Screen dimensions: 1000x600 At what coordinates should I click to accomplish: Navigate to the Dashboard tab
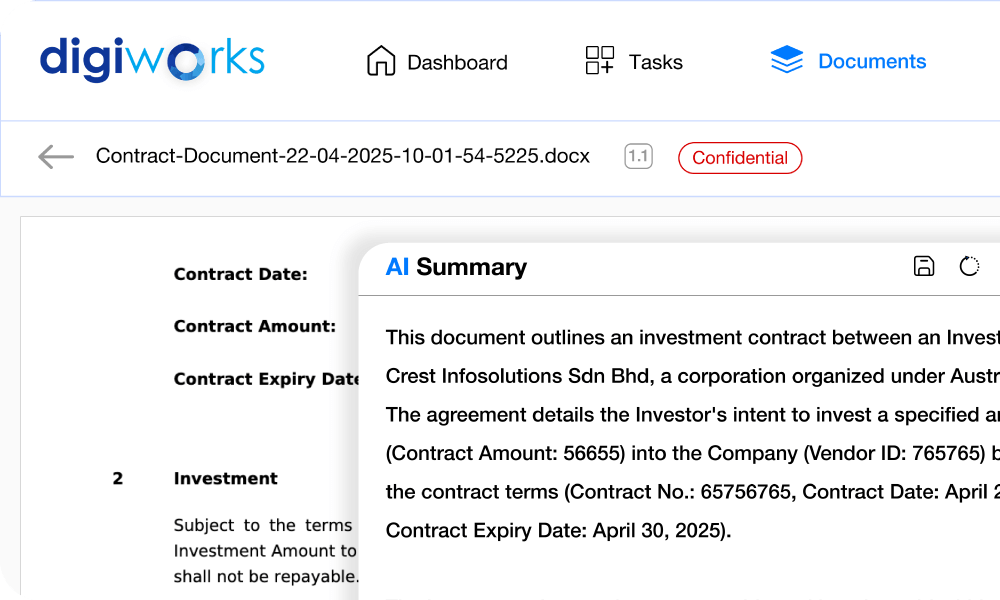[x=455, y=62]
